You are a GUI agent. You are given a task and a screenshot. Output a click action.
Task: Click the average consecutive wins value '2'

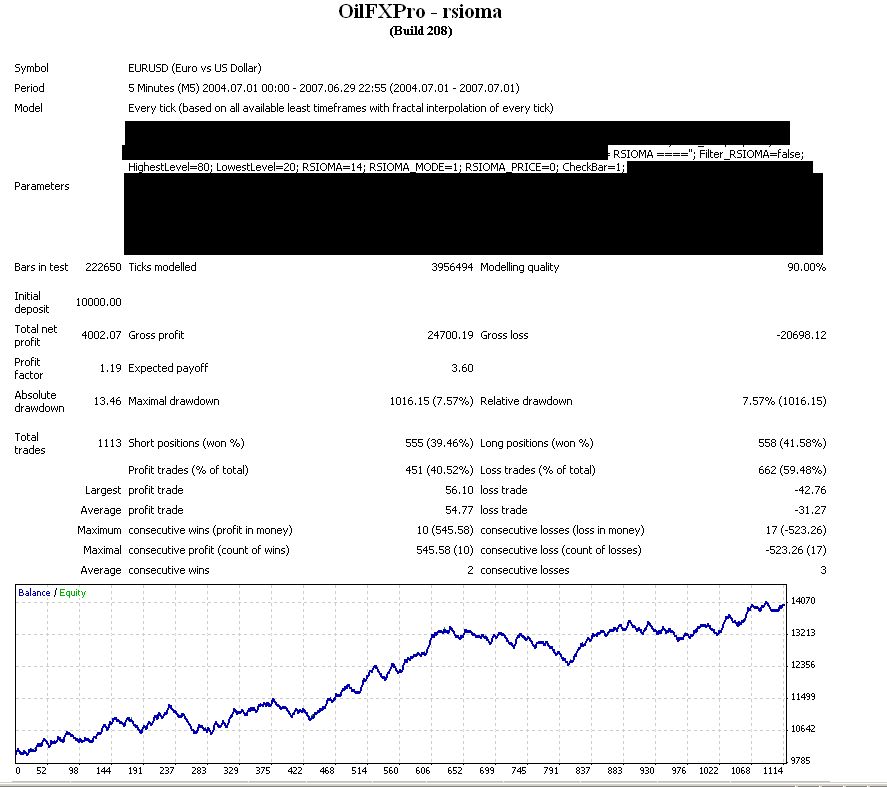click(470, 570)
